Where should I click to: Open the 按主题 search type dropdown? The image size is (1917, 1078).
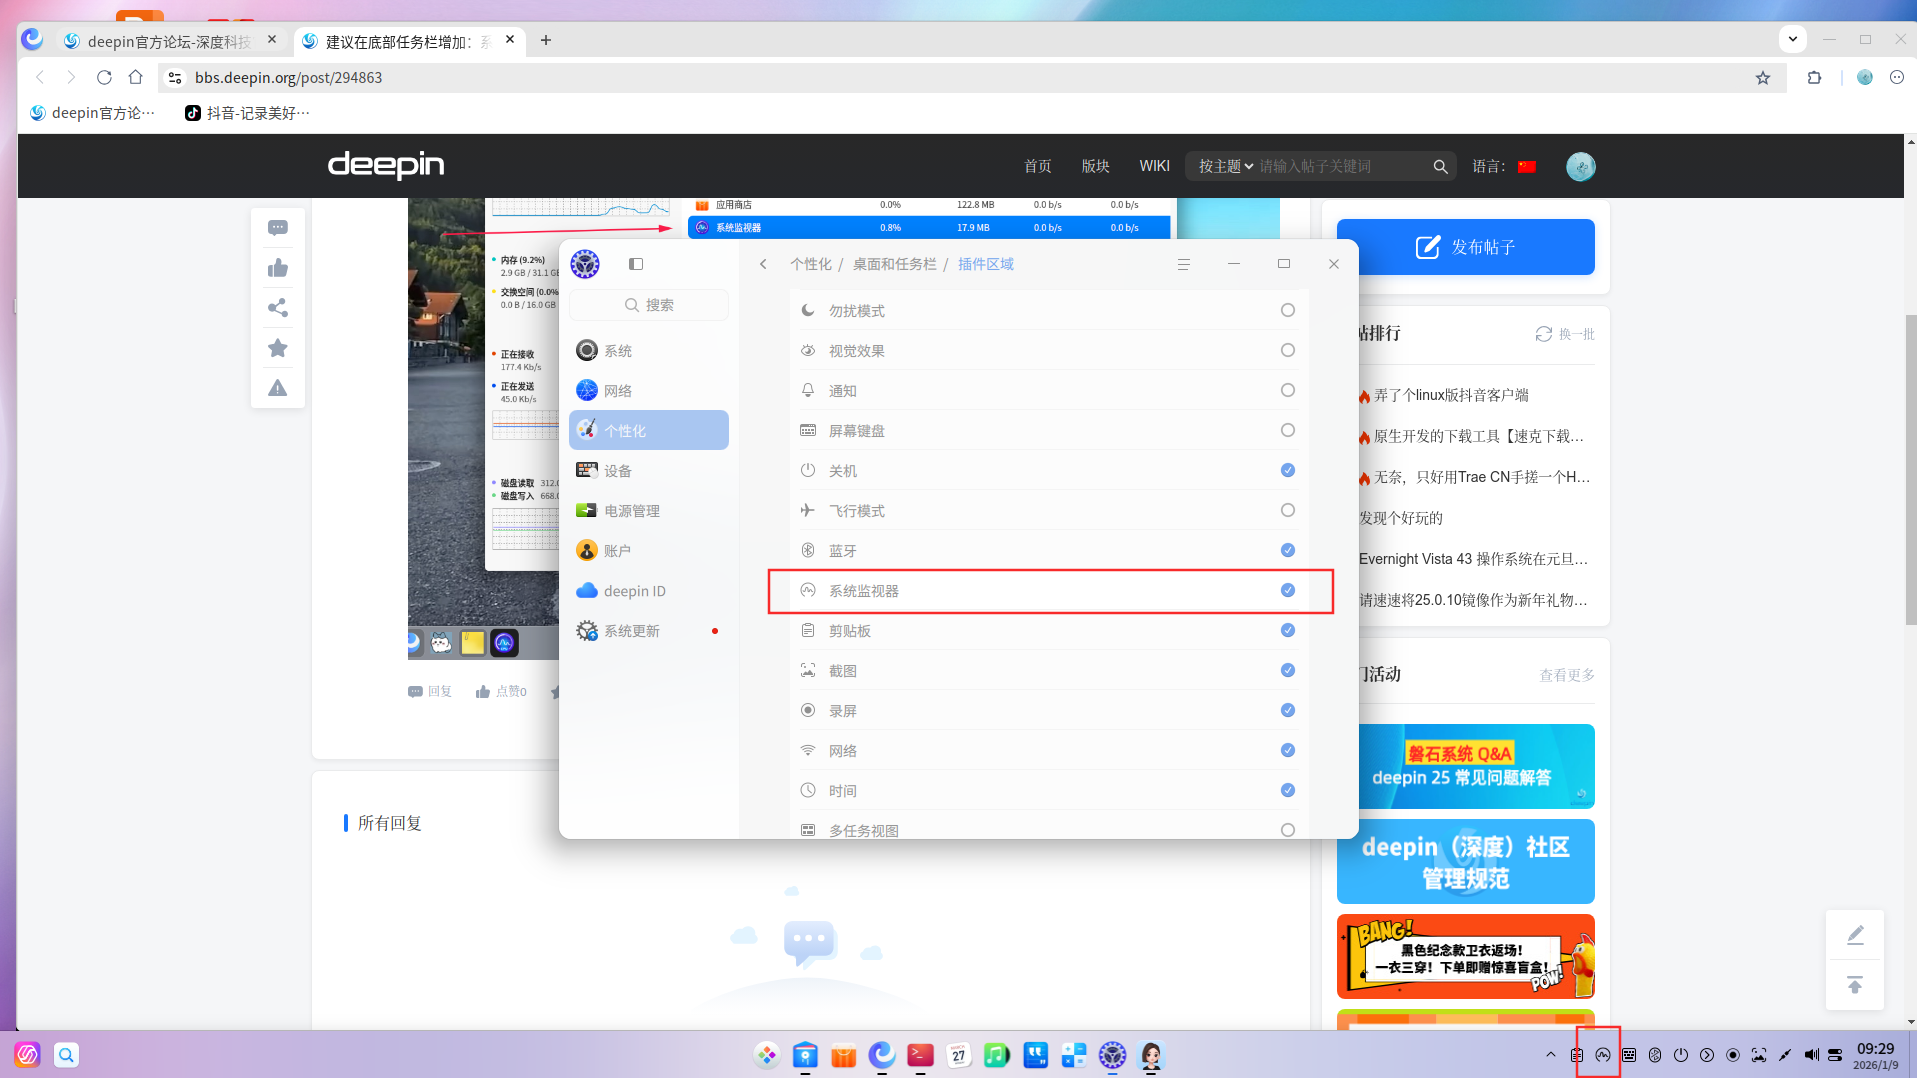pyautogui.click(x=1226, y=167)
